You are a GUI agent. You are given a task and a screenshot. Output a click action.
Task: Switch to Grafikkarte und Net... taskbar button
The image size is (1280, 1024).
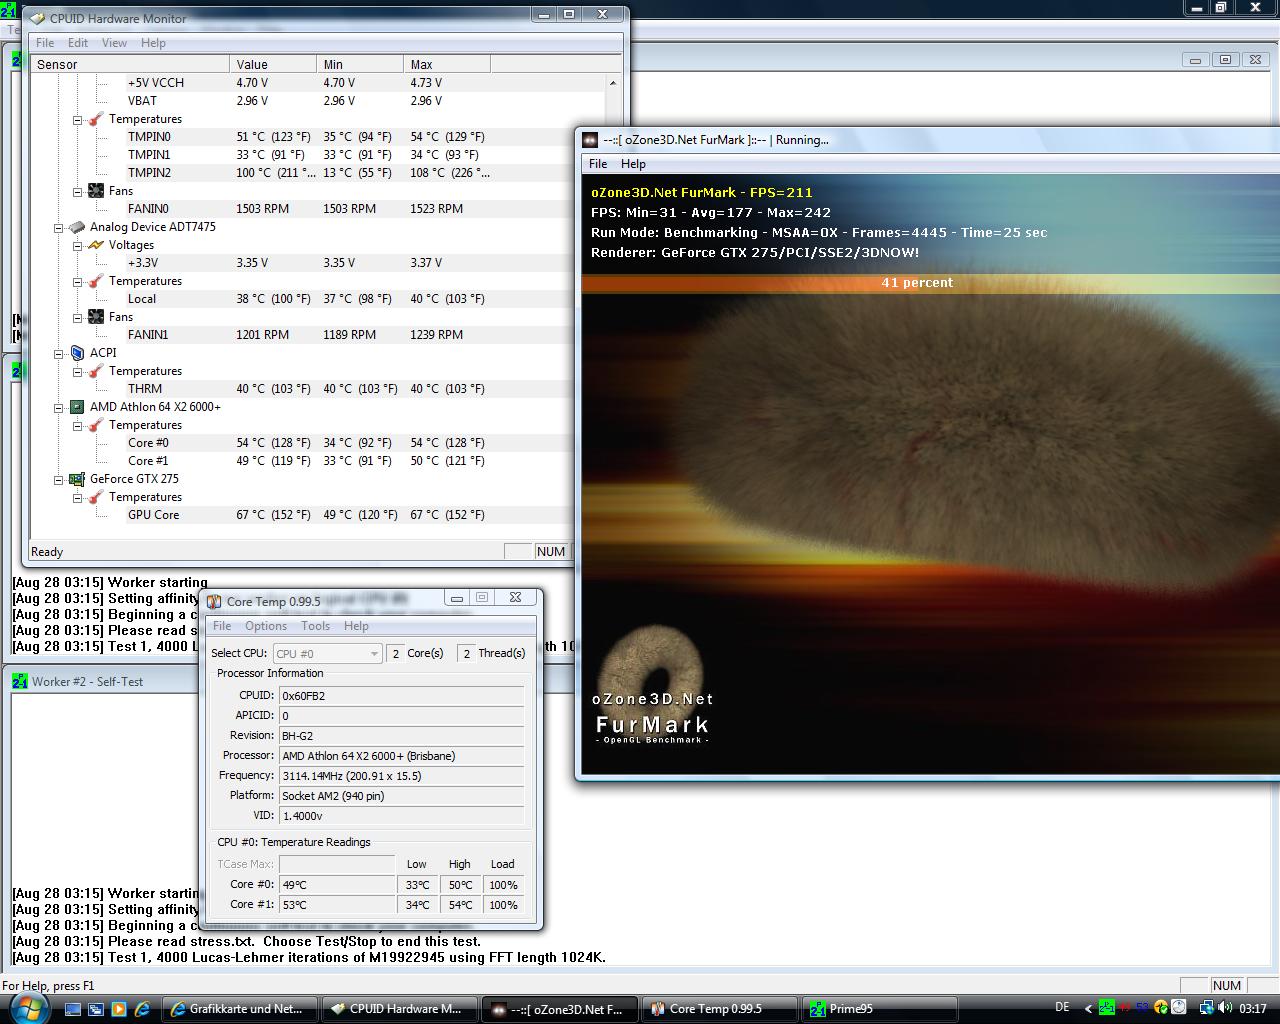(x=240, y=1009)
